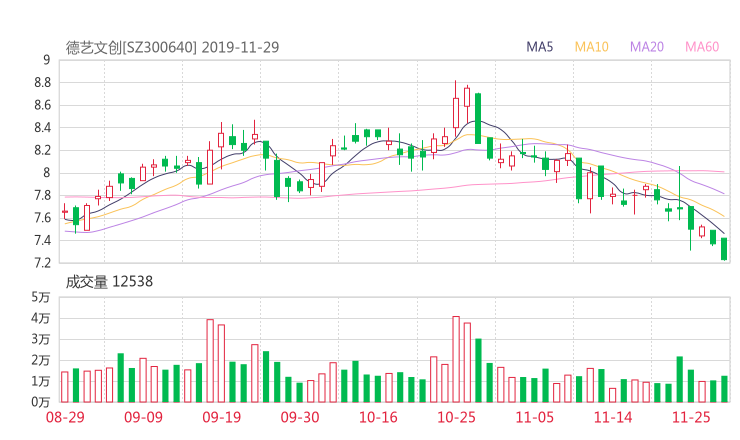
Task: Click the volume axis label 5万
Action: point(41,297)
